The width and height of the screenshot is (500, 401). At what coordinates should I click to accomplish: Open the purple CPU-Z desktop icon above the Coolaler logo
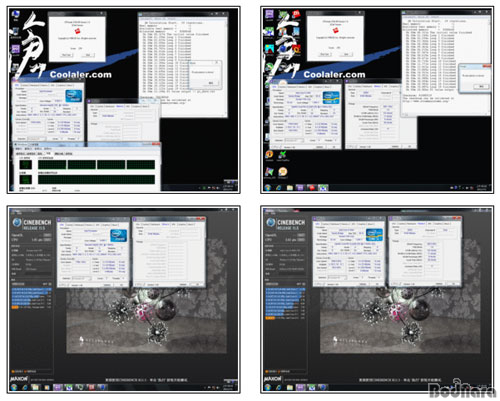click(269, 14)
